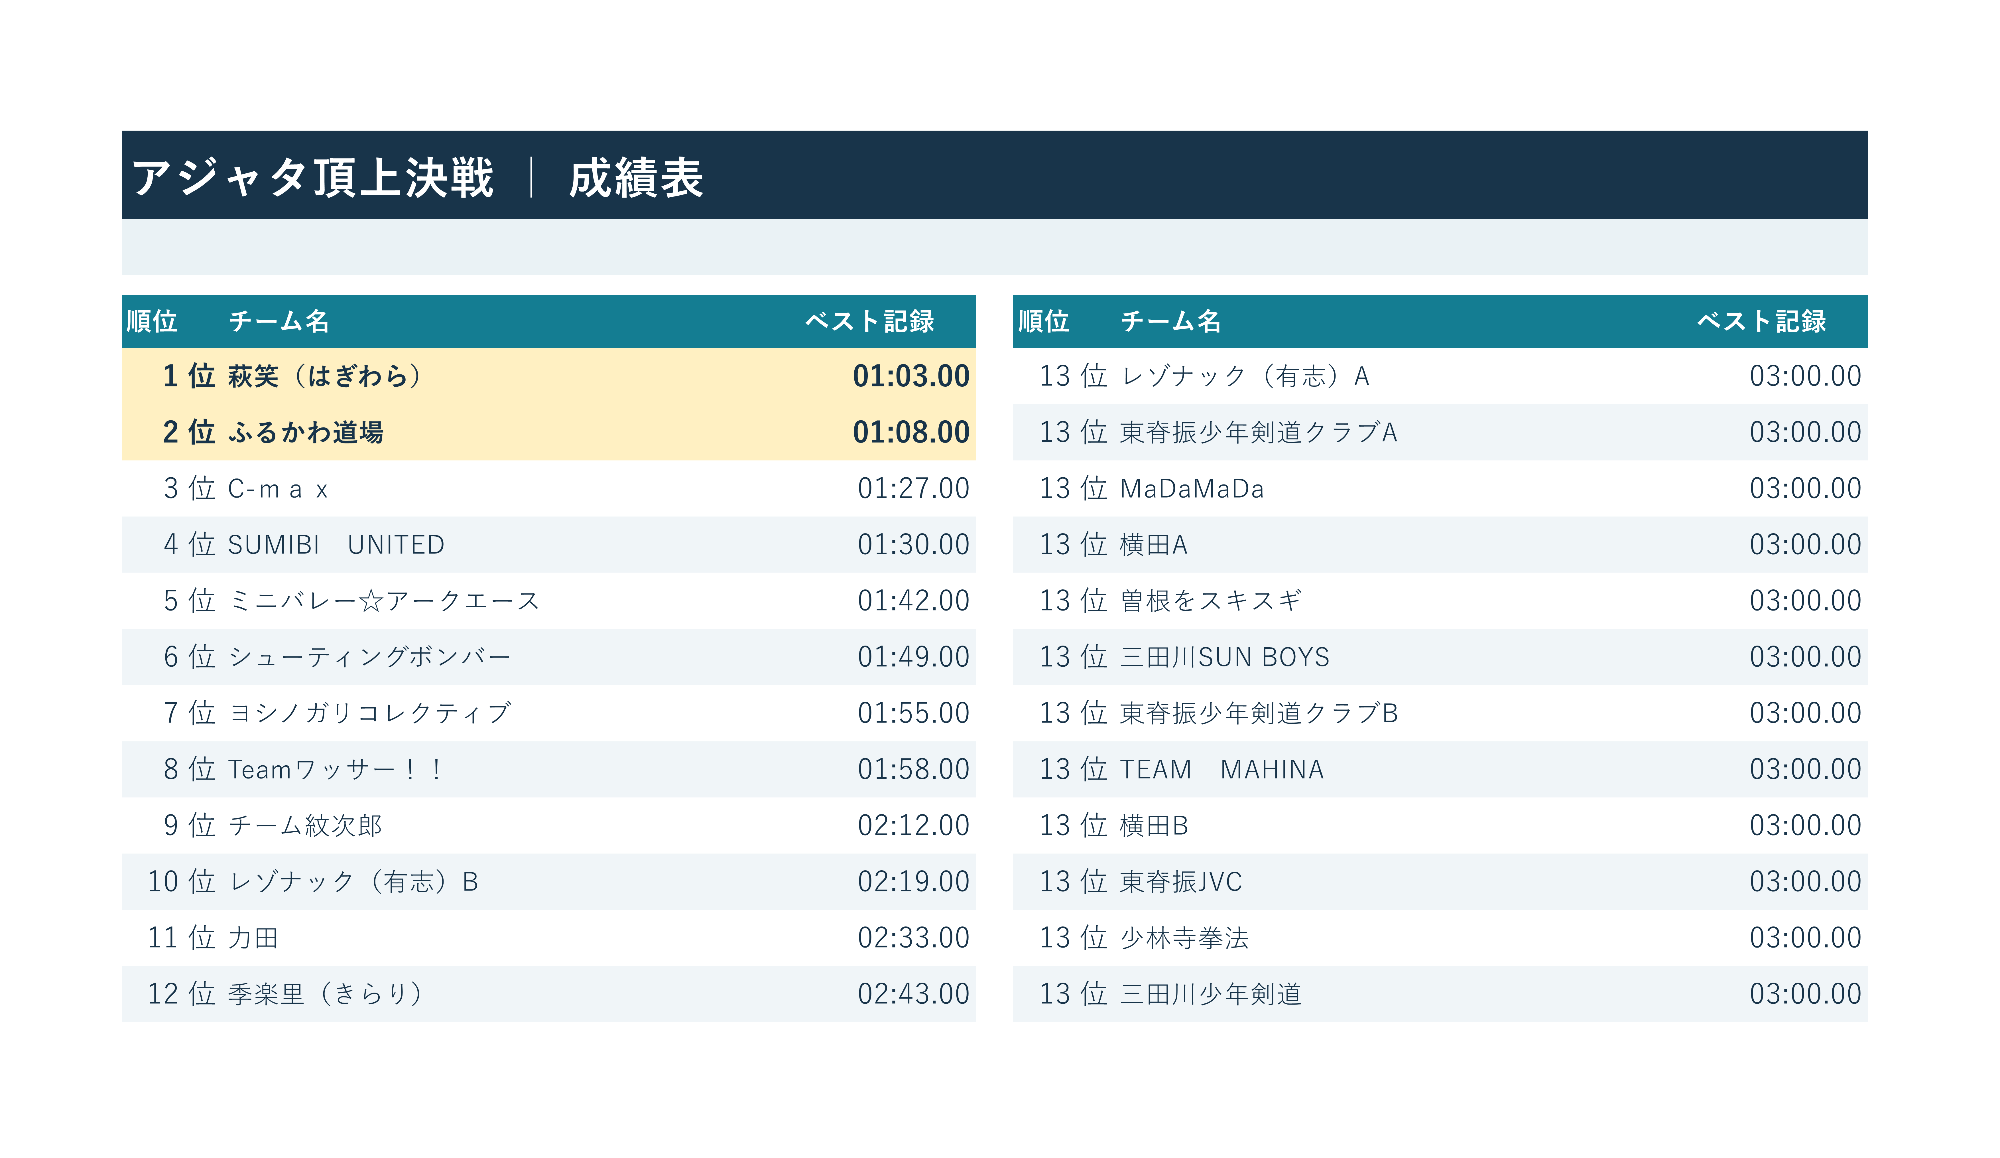Viewport: 2000px width, 1158px height.
Task: Click the record 01:49.00
Action: click(913, 657)
